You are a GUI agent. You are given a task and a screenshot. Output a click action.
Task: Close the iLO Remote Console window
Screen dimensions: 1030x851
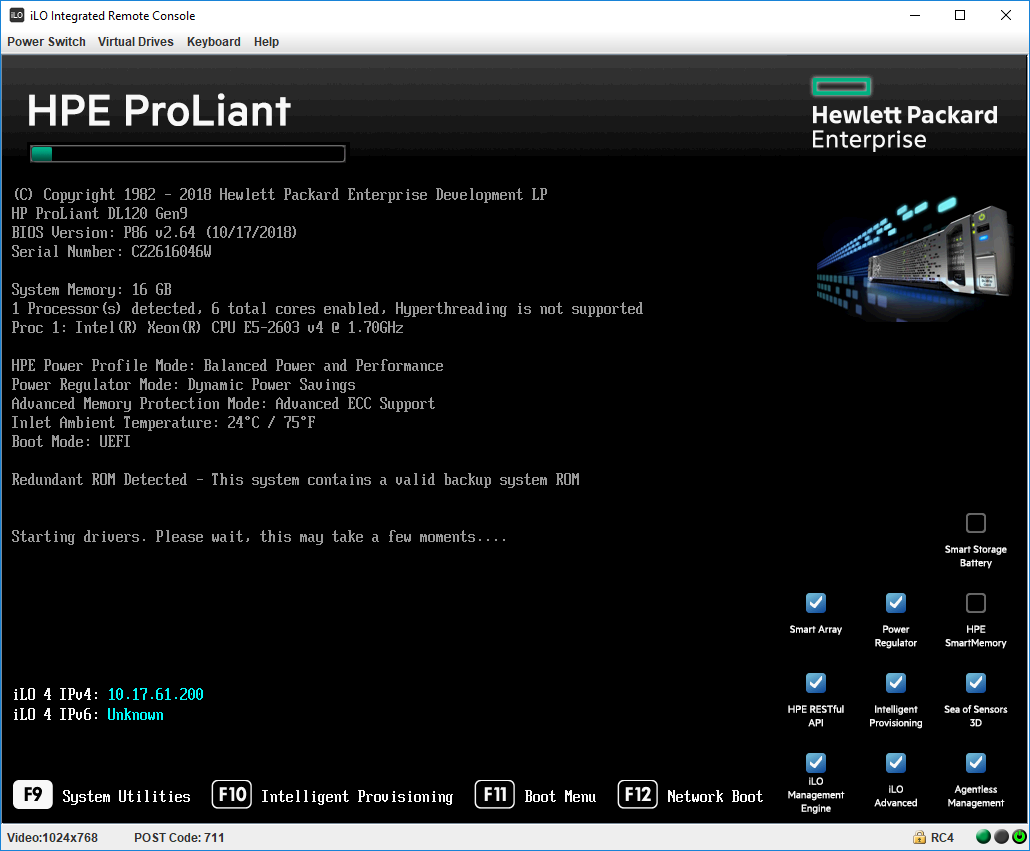[x=1006, y=15]
